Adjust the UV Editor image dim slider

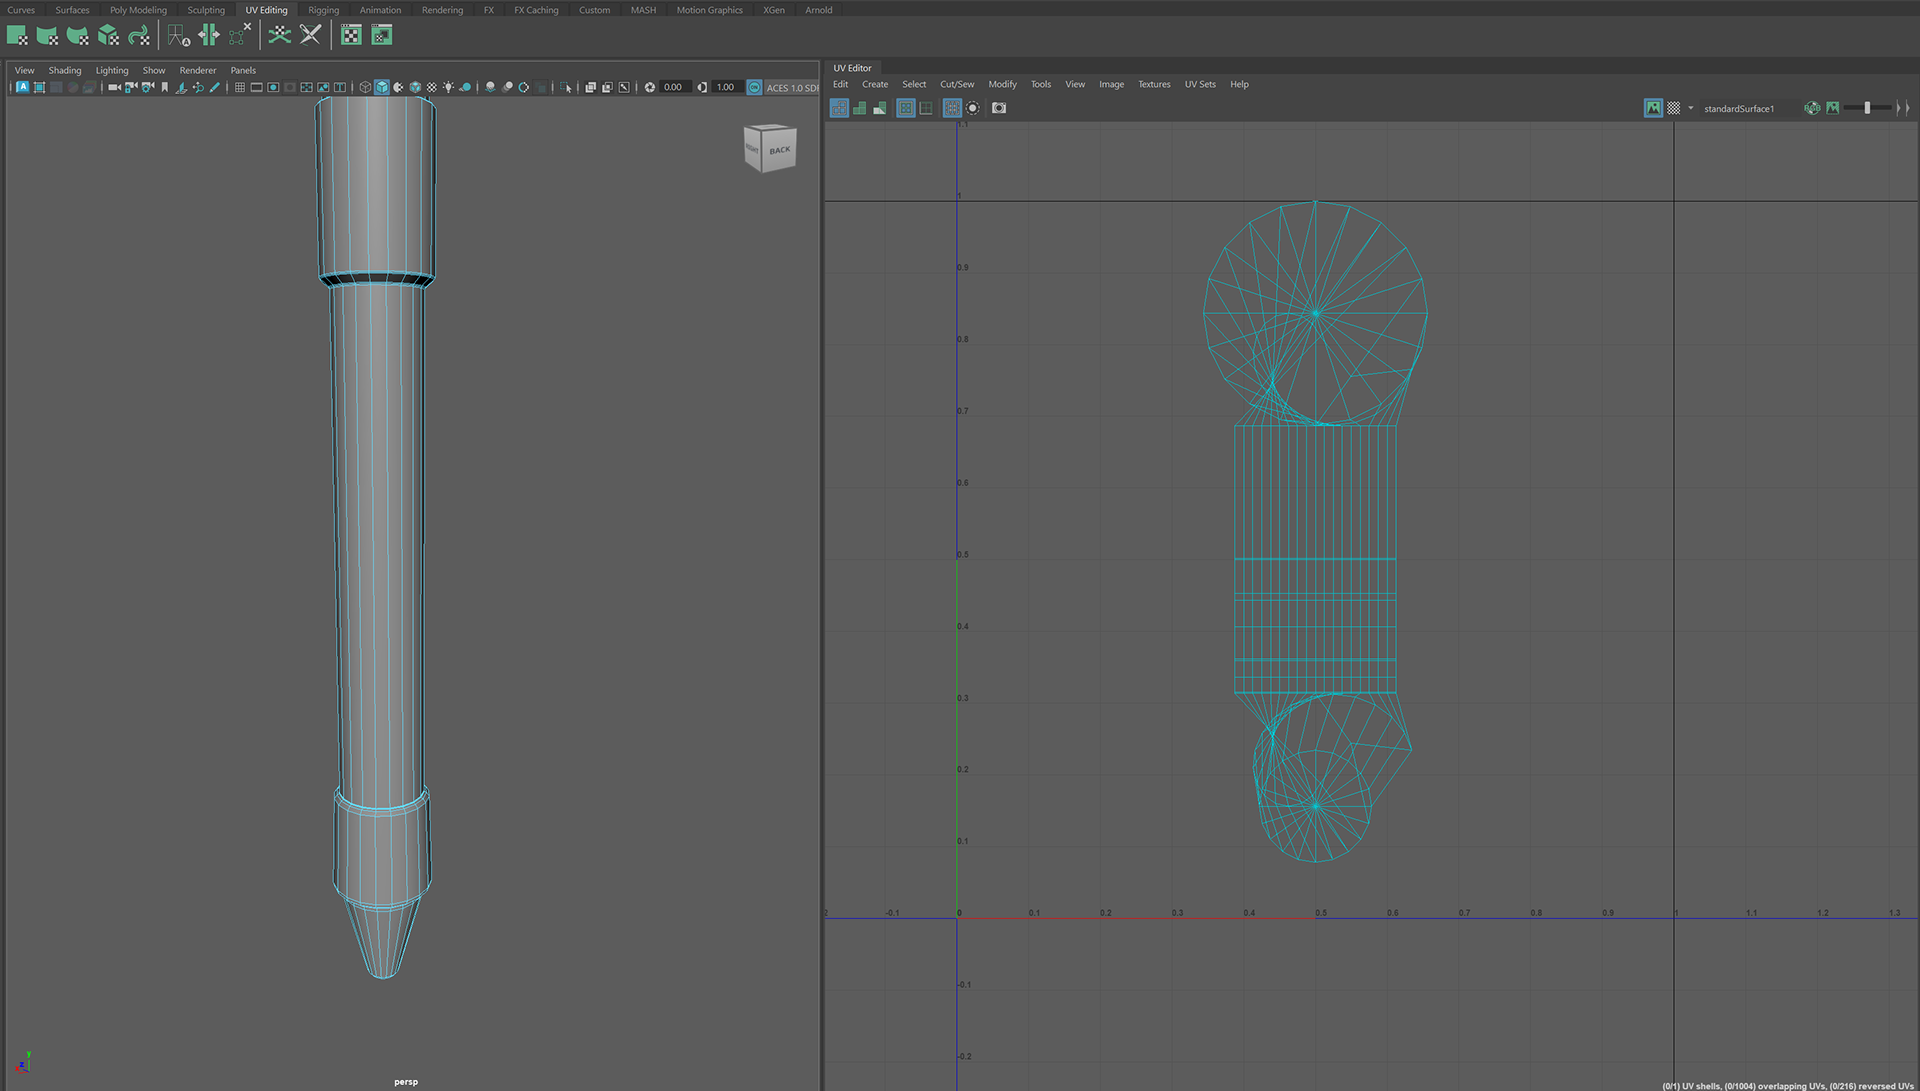[x=1867, y=108]
